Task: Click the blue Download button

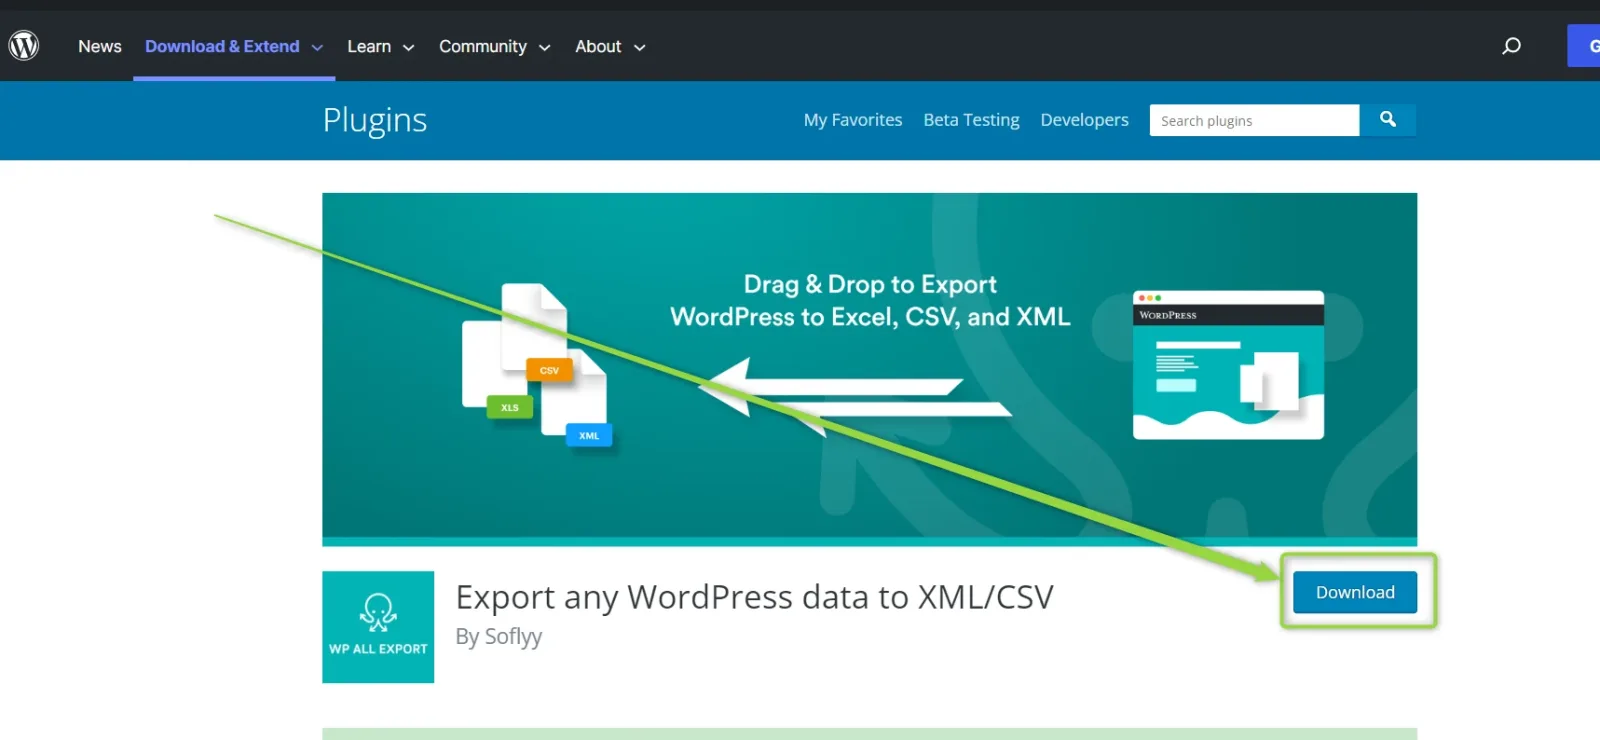Action: (x=1355, y=592)
